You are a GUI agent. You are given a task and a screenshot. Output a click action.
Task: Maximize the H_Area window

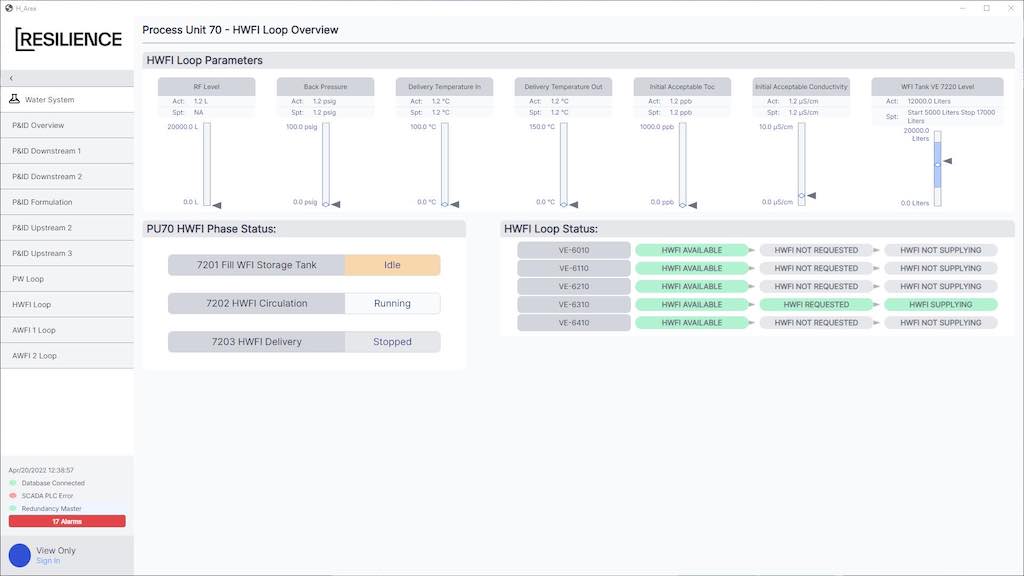pos(987,8)
